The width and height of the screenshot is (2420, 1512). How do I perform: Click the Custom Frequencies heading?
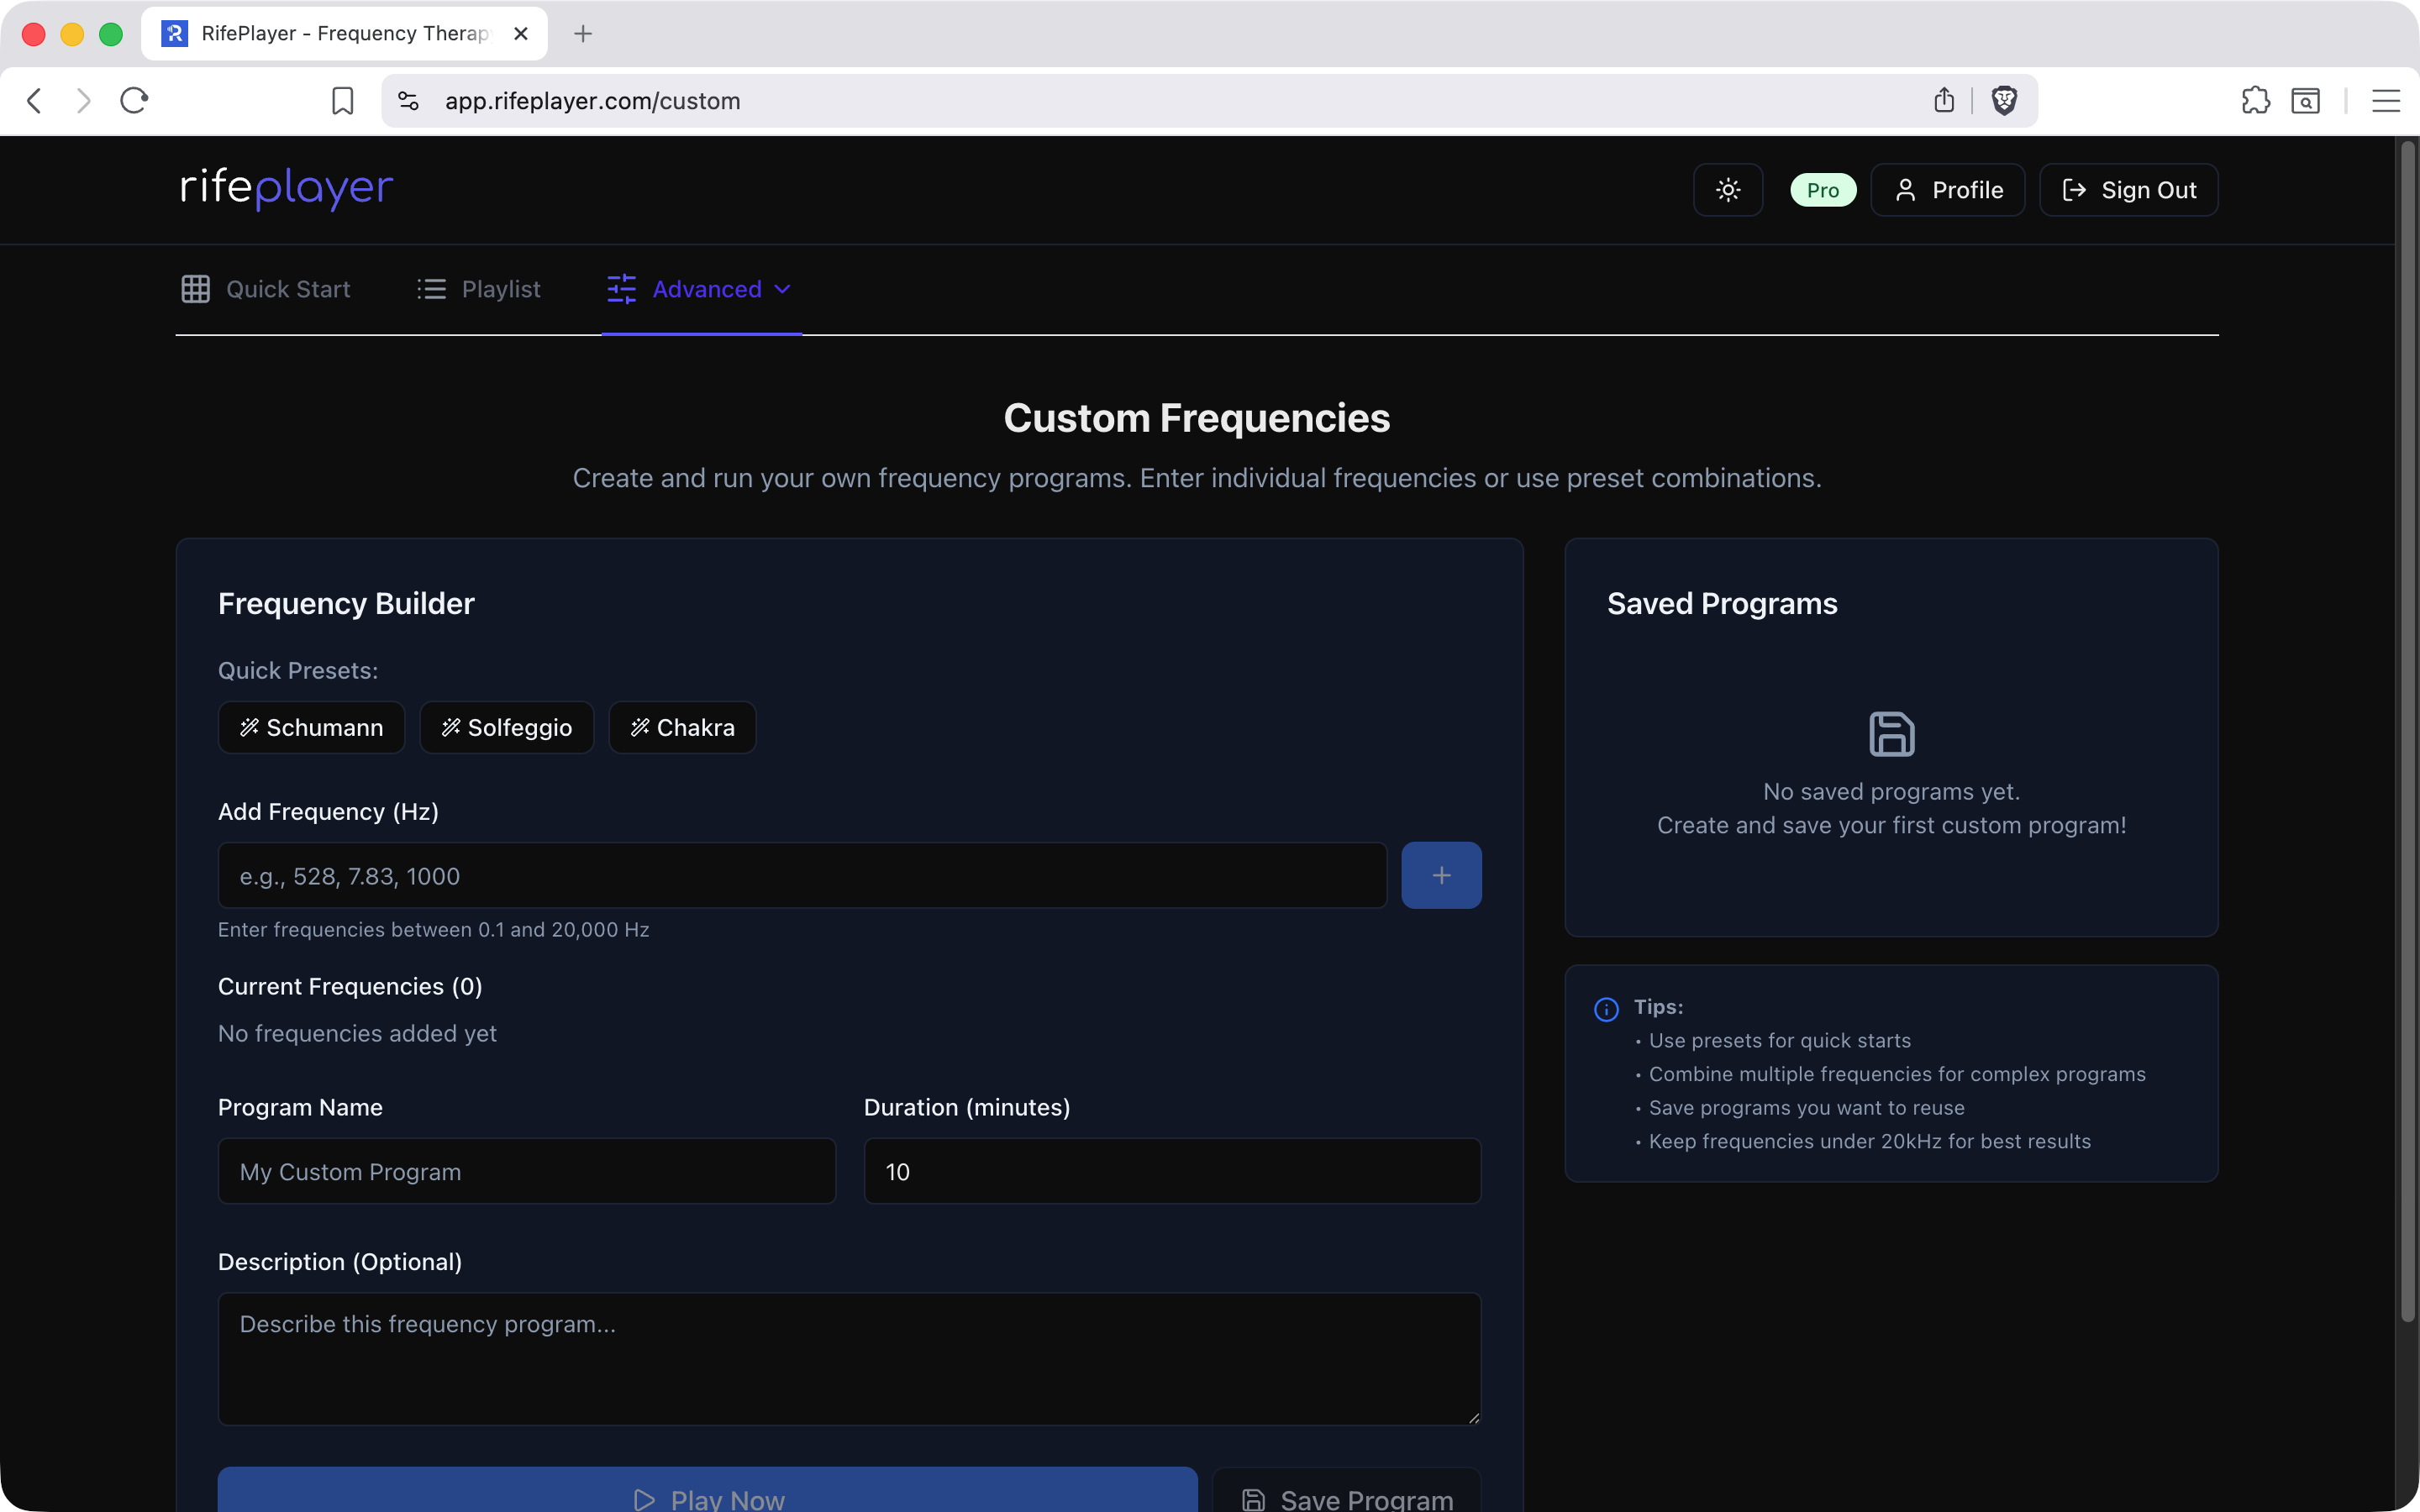tap(1197, 418)
